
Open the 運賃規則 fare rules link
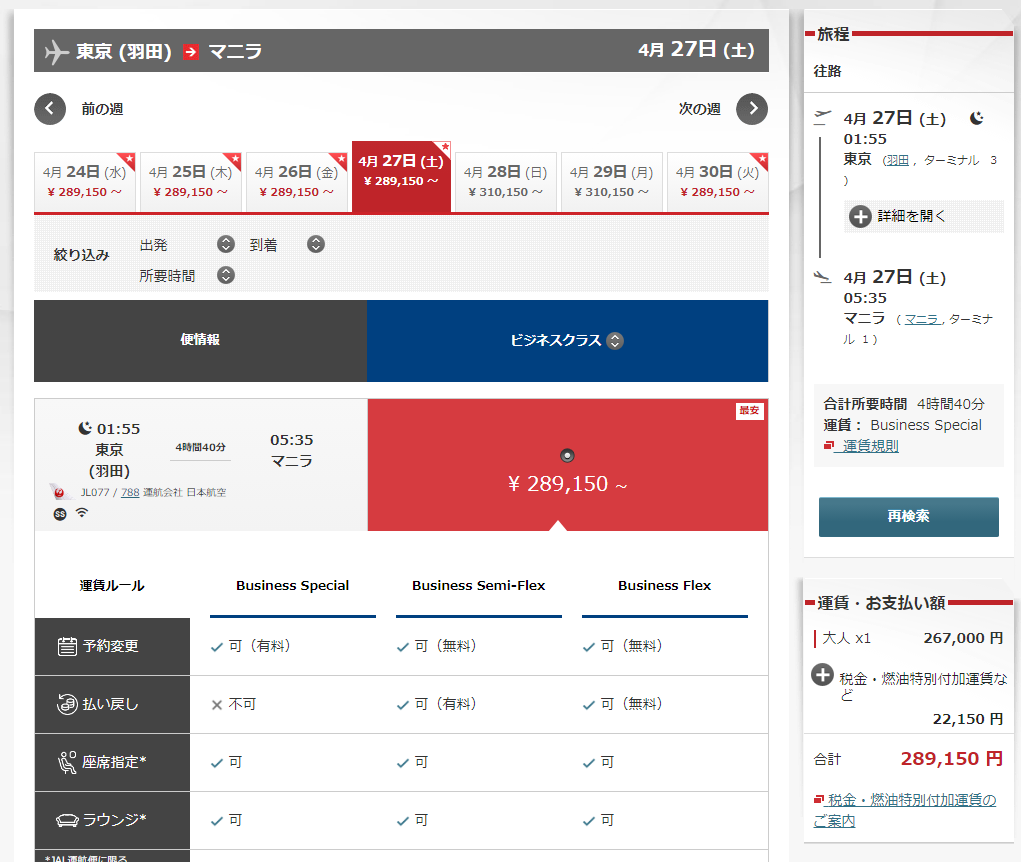(869, 446)
